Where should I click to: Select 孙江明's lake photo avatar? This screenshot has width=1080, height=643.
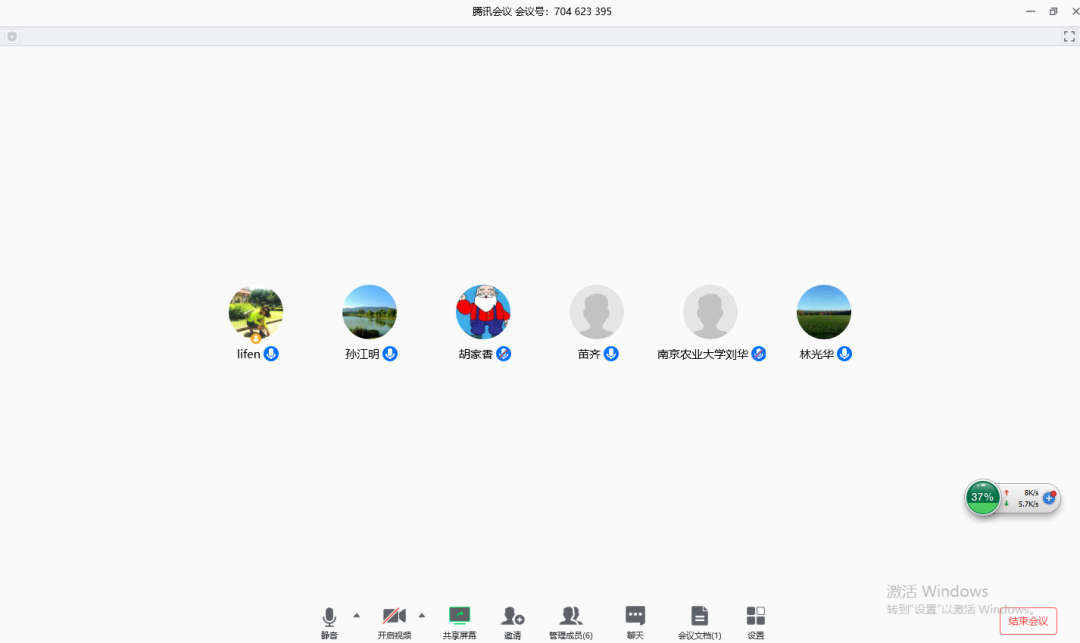click(369, 312)
